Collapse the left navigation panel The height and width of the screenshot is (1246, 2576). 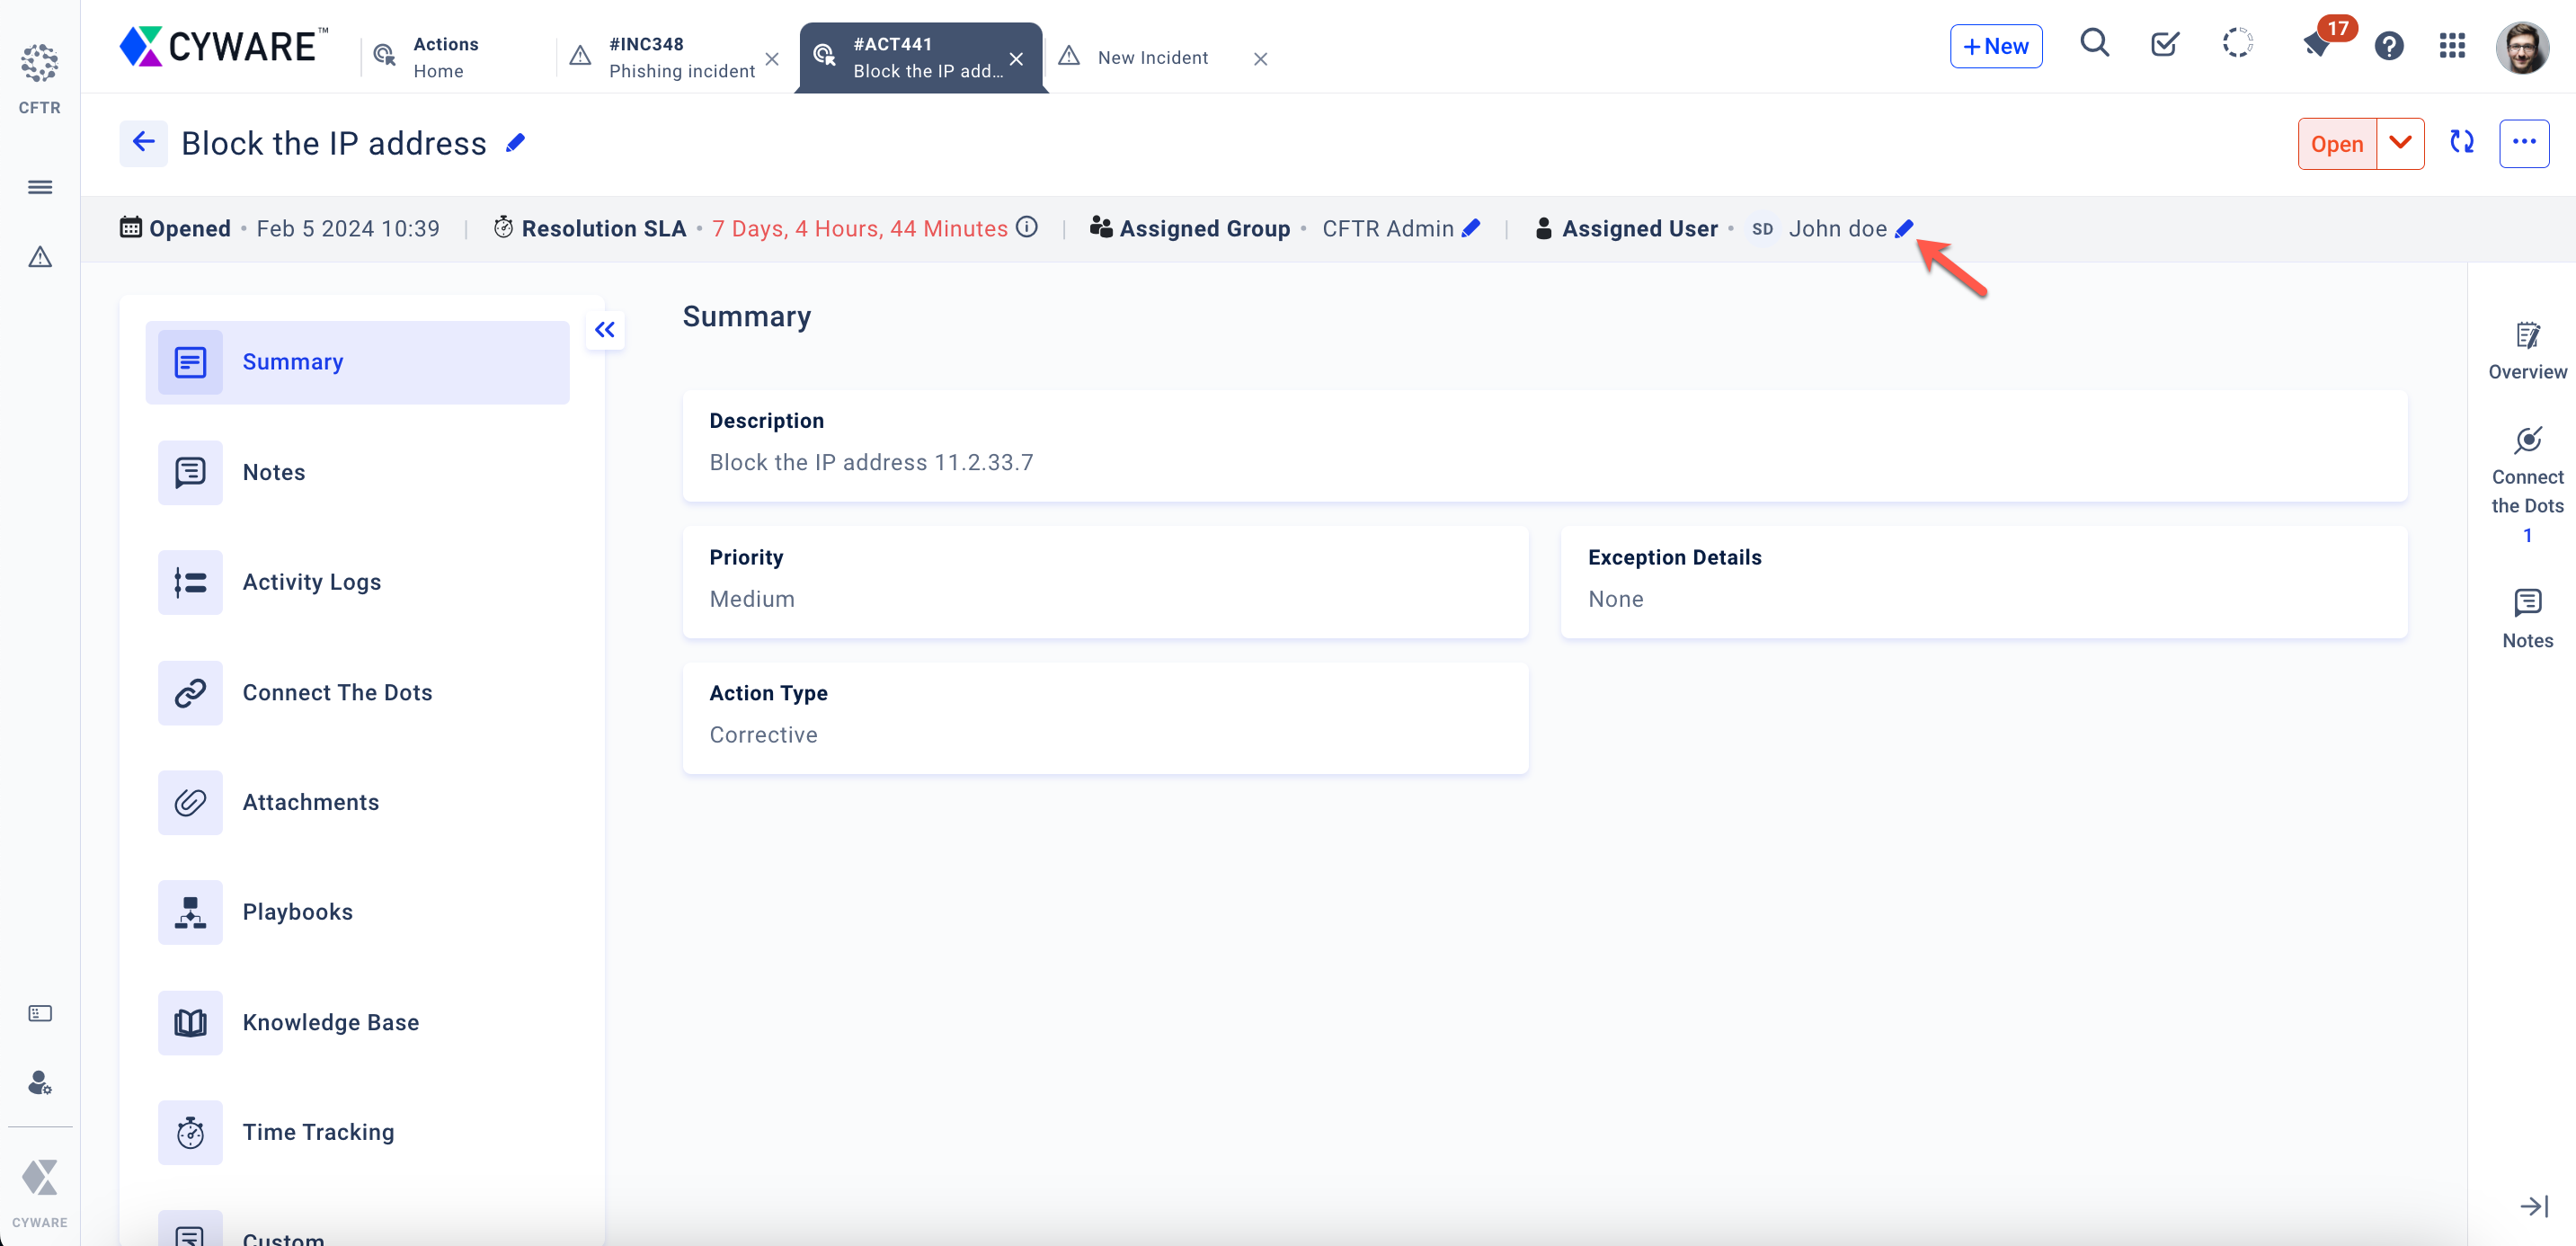(605, 330)
